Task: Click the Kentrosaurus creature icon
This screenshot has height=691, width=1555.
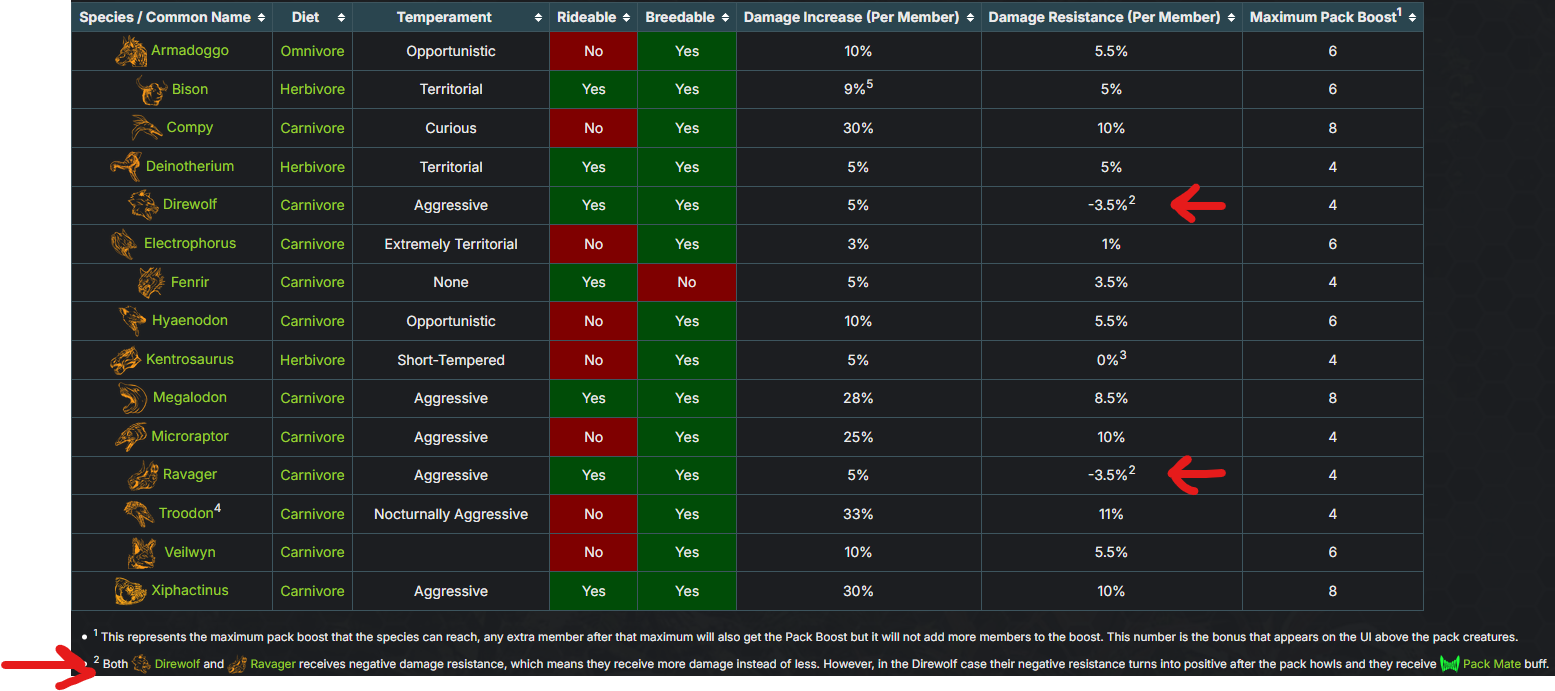Action: [x=125, y=359]
